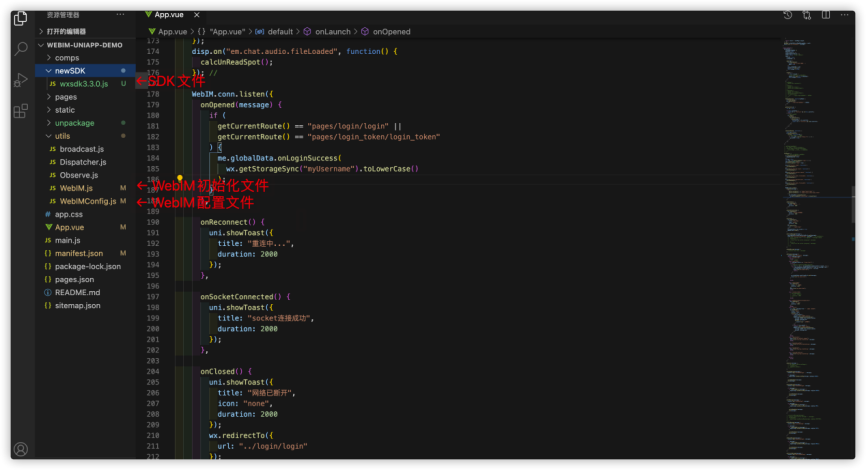Viewport: 866px width, 470px height.
Task: Click the lightbulb code action icon
Action: (x=180, y=177)
